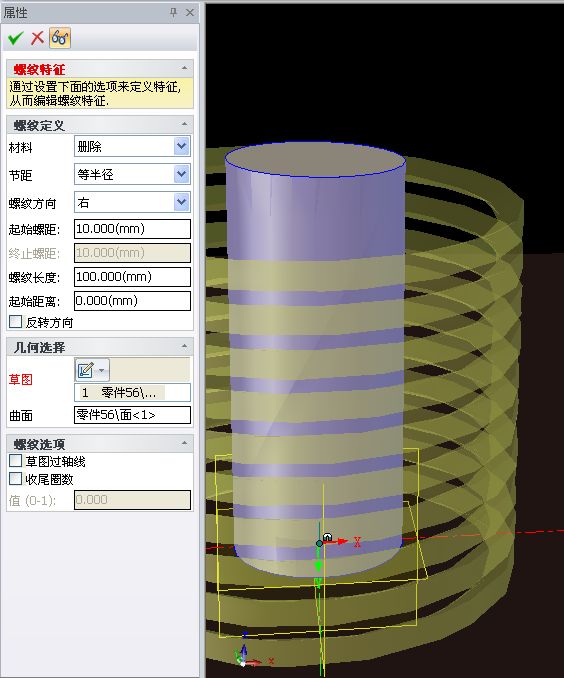
Task: Click the 起始螺距 input field
Action: coord(132,229)
